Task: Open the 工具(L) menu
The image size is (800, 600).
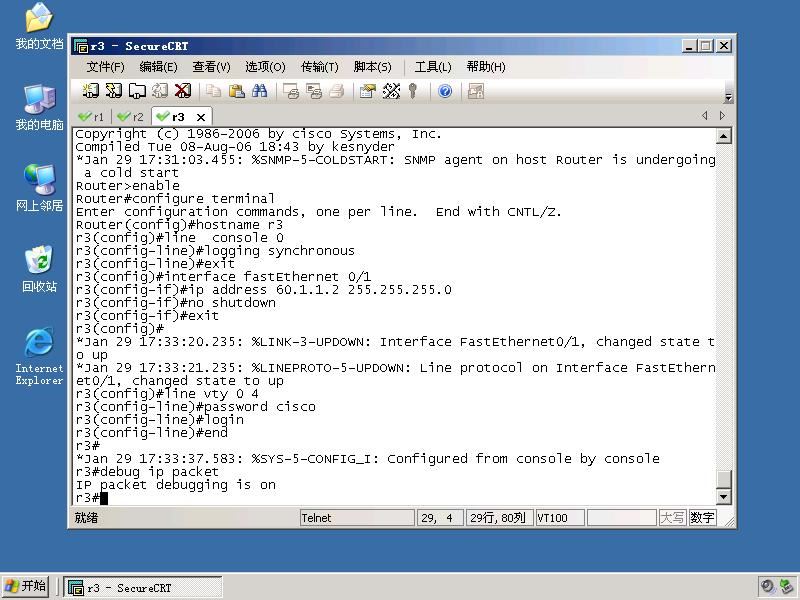Action: tap(433, 67)
